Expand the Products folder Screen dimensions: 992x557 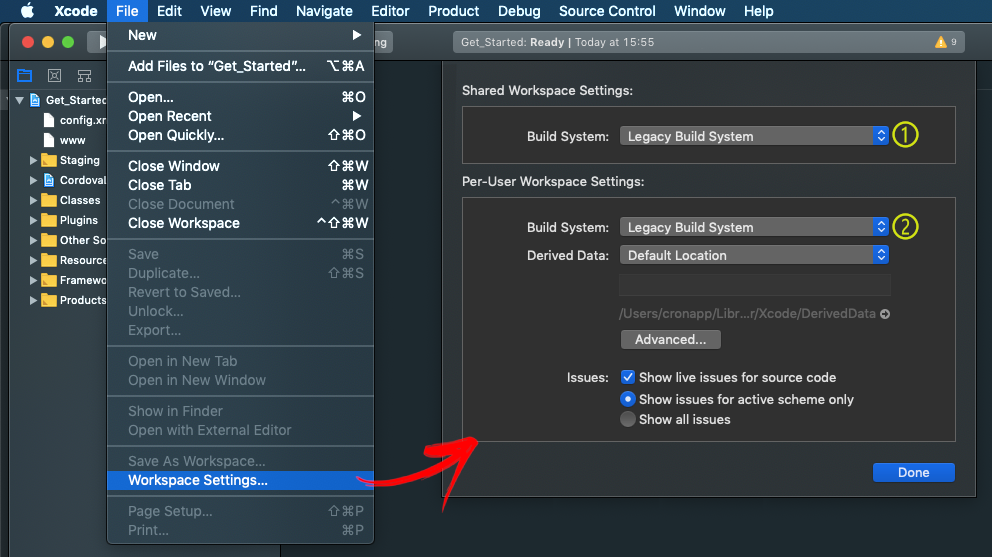point(33,300)
